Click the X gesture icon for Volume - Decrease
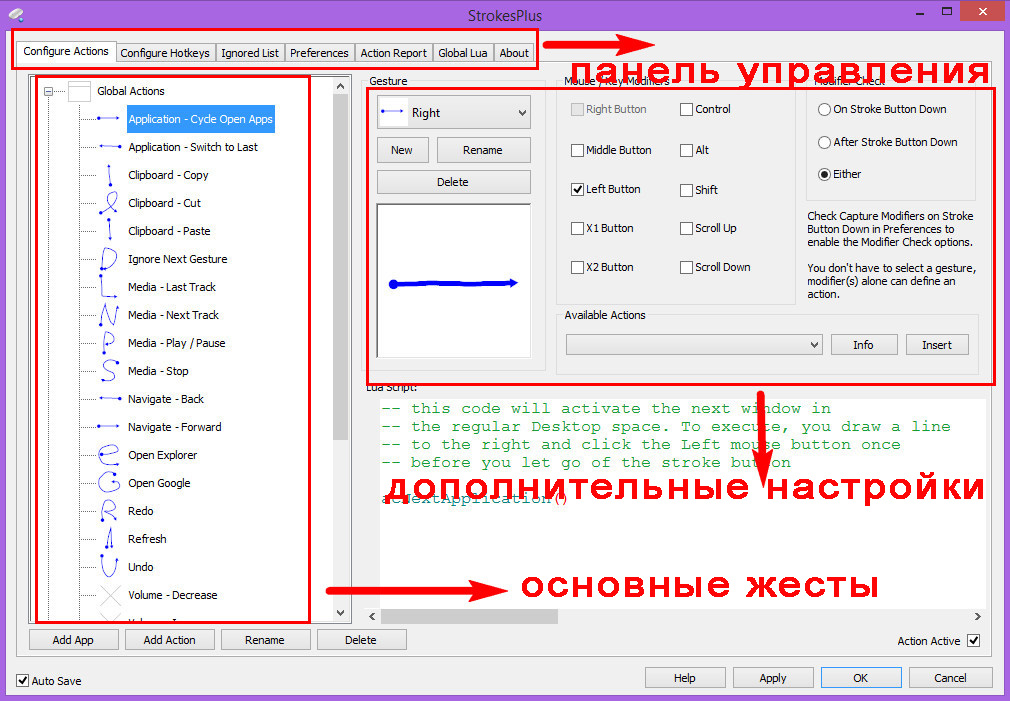1010x701 pixels. click(x=110, y=595)
